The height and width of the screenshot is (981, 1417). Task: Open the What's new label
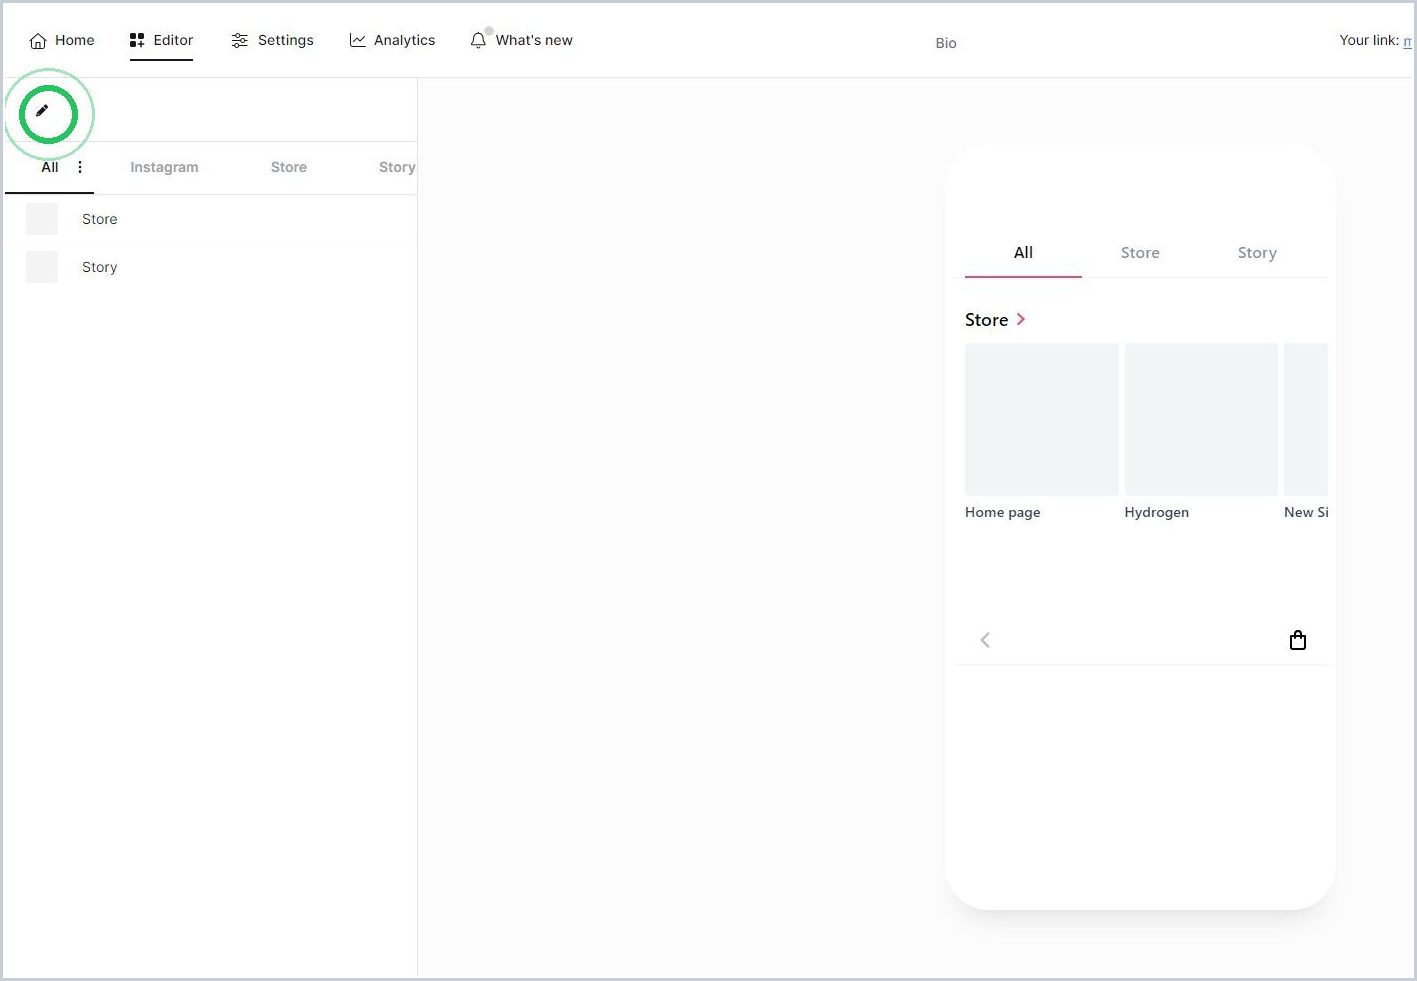(x=534, y=40)
